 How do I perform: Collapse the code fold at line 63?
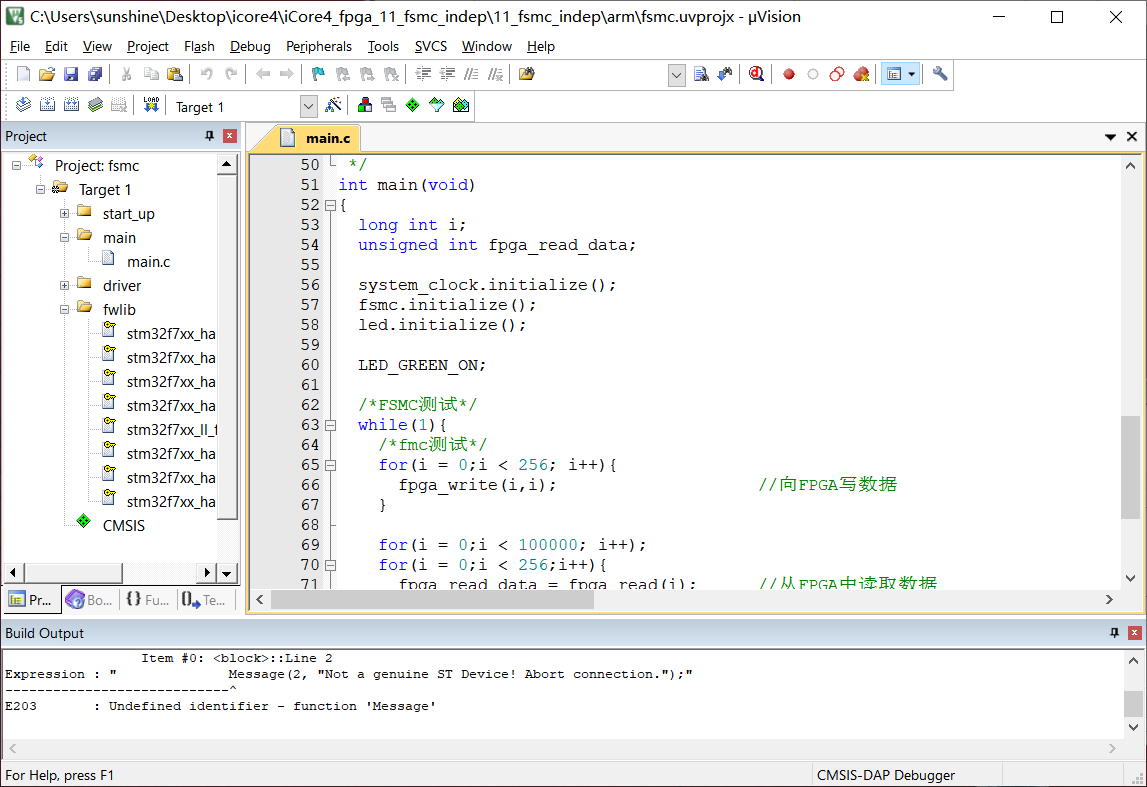pos(330,425)
